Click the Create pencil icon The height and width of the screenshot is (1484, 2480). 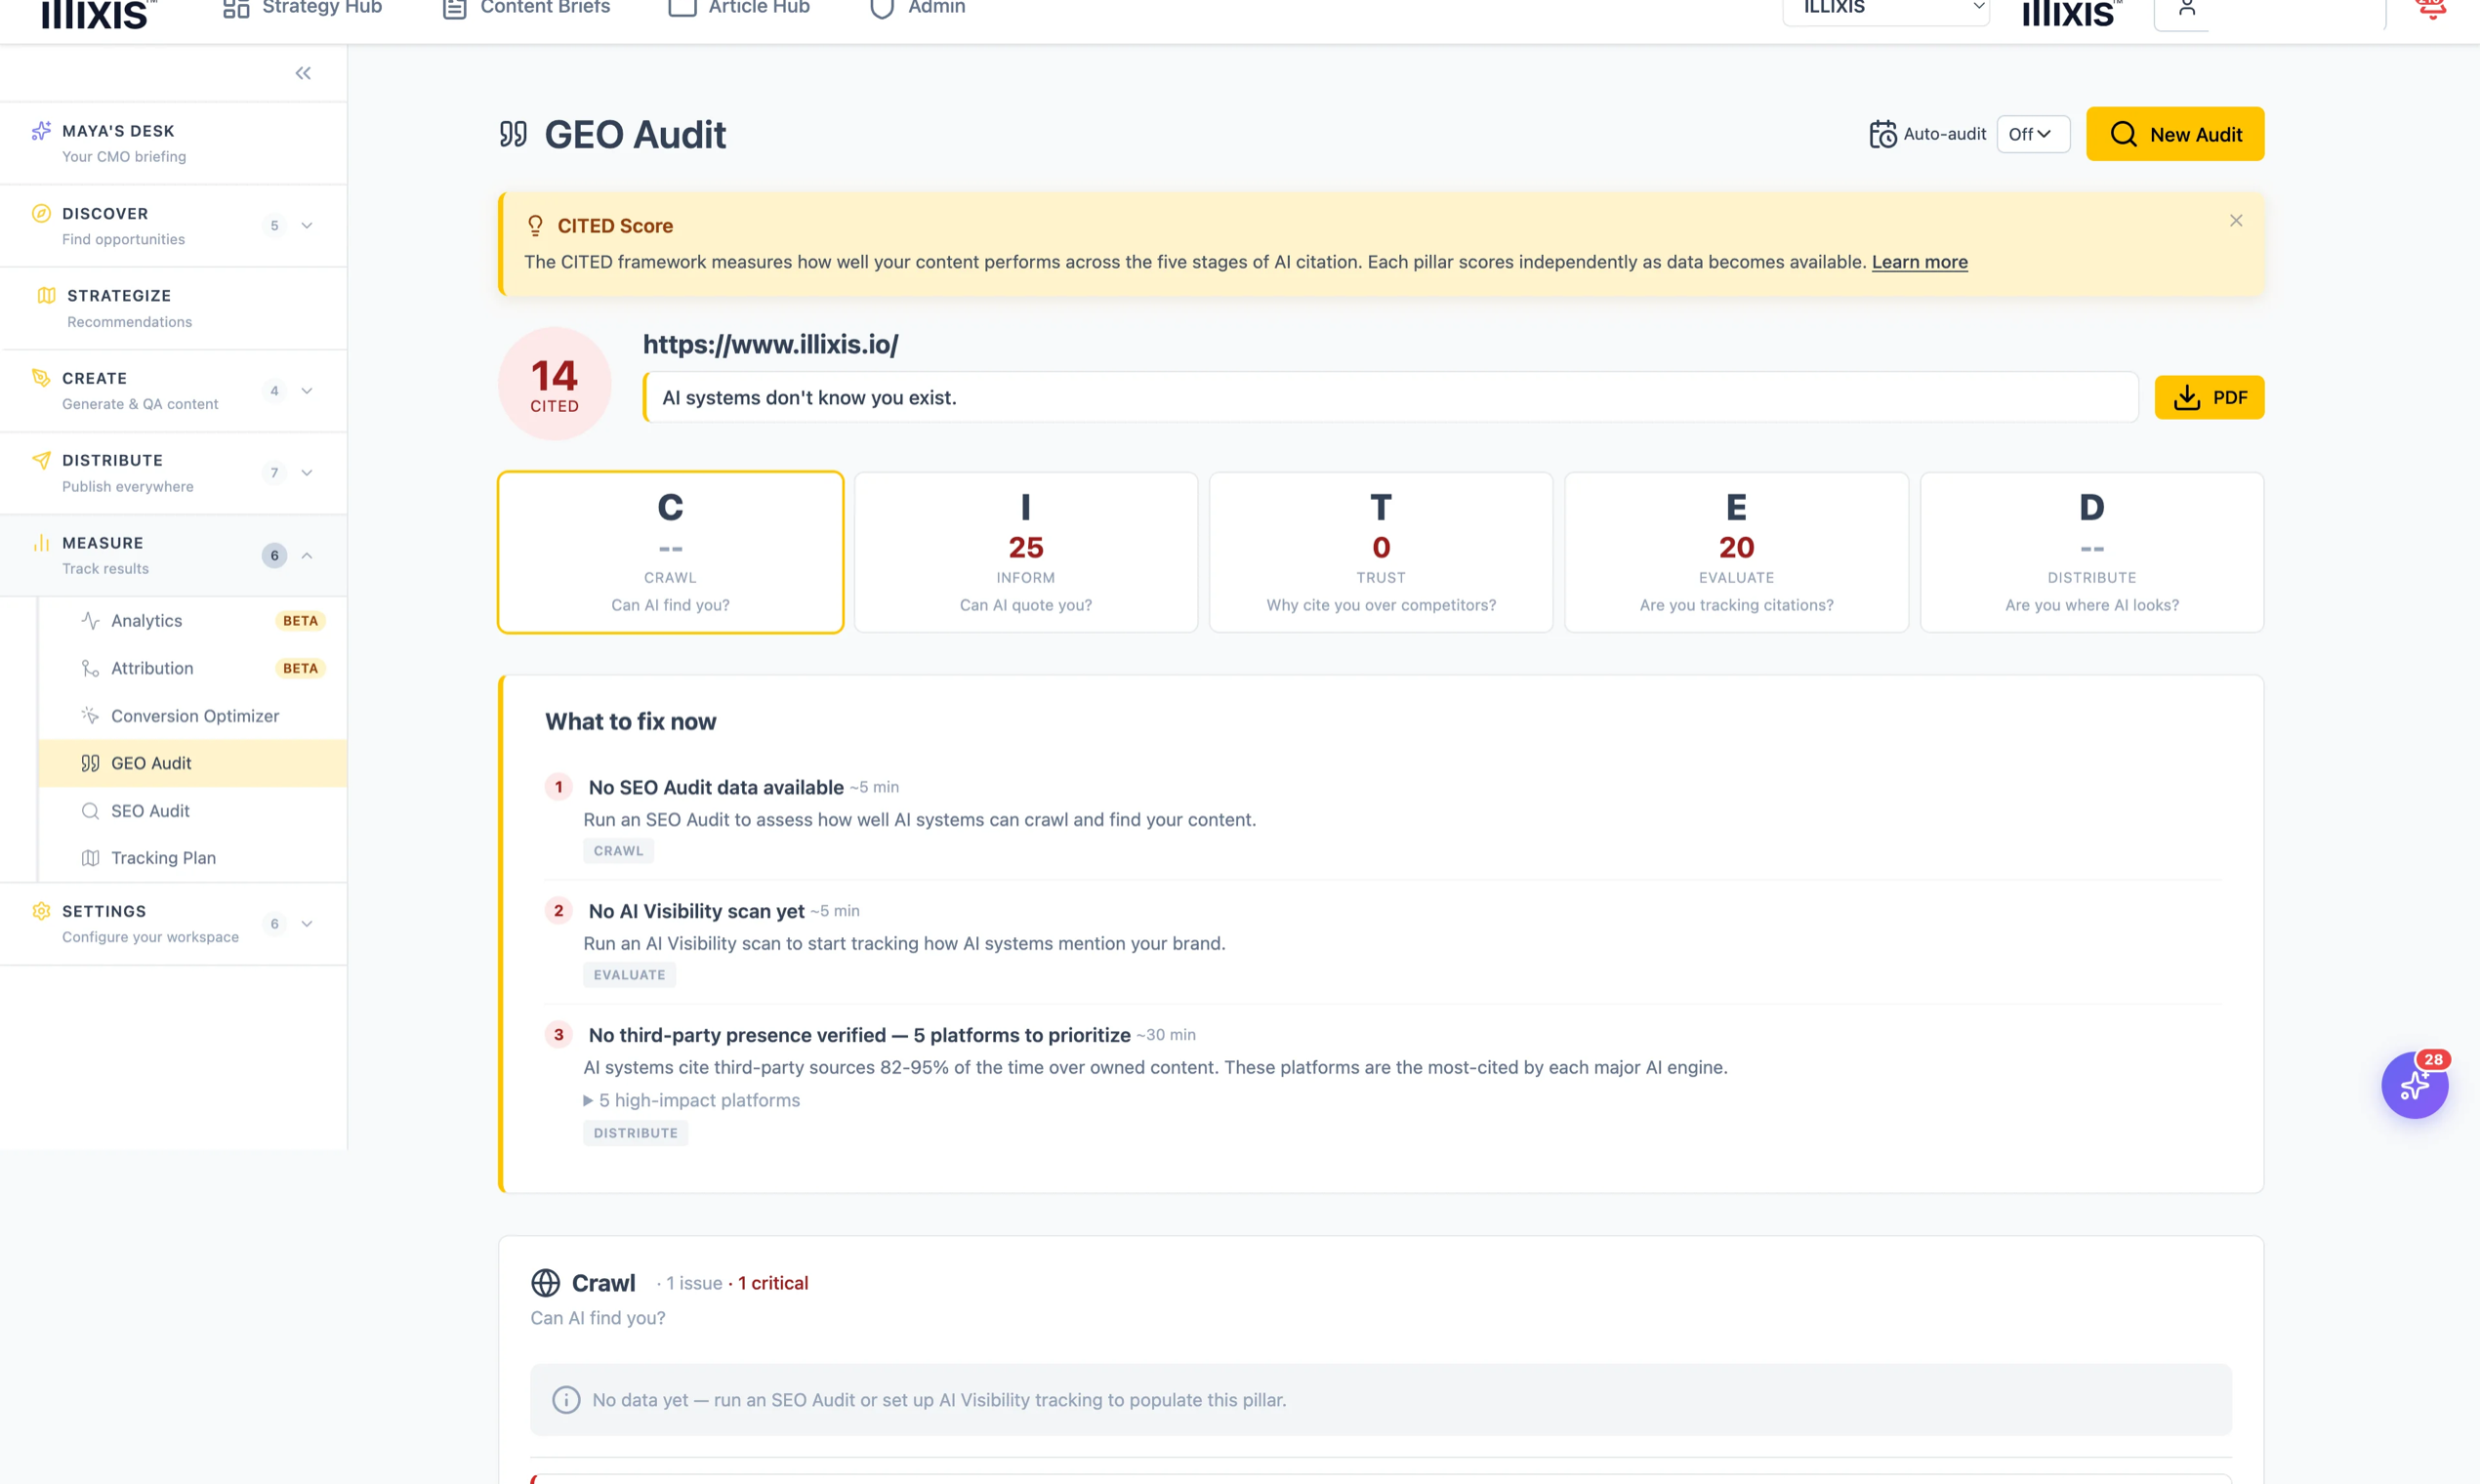coord(41,378)
